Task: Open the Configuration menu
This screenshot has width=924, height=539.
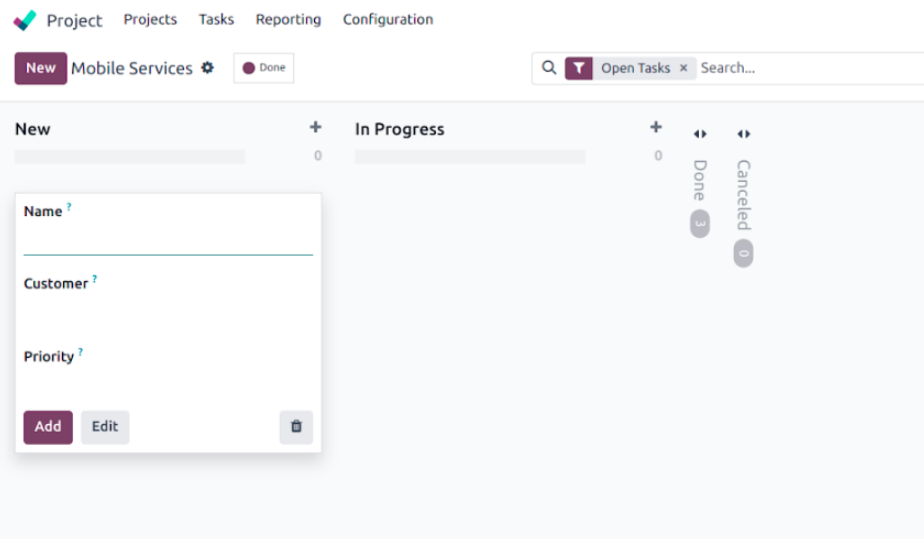Action: pyautogui.click(x=388, y=20)
